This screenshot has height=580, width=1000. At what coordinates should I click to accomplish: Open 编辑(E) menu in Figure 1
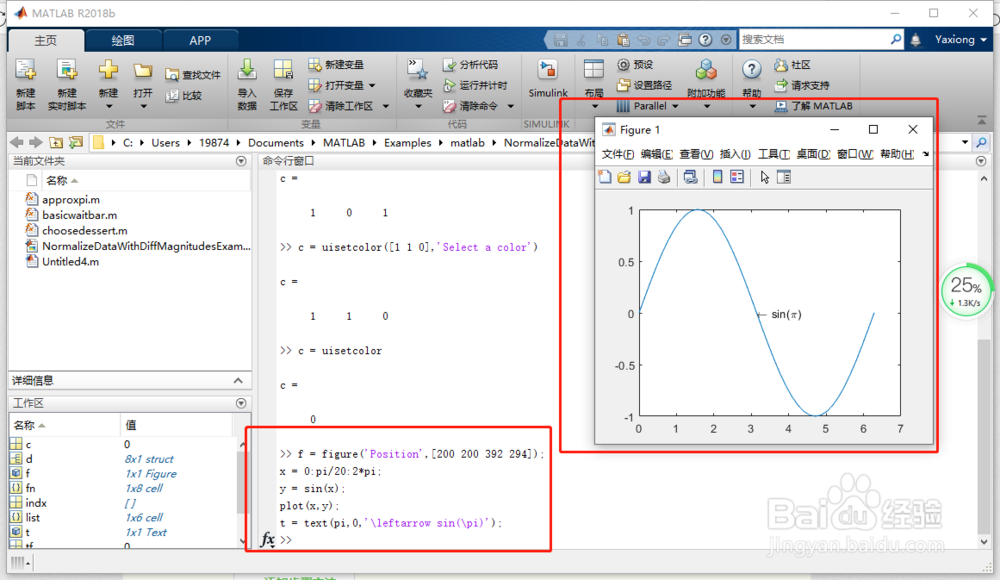[657, 154]
